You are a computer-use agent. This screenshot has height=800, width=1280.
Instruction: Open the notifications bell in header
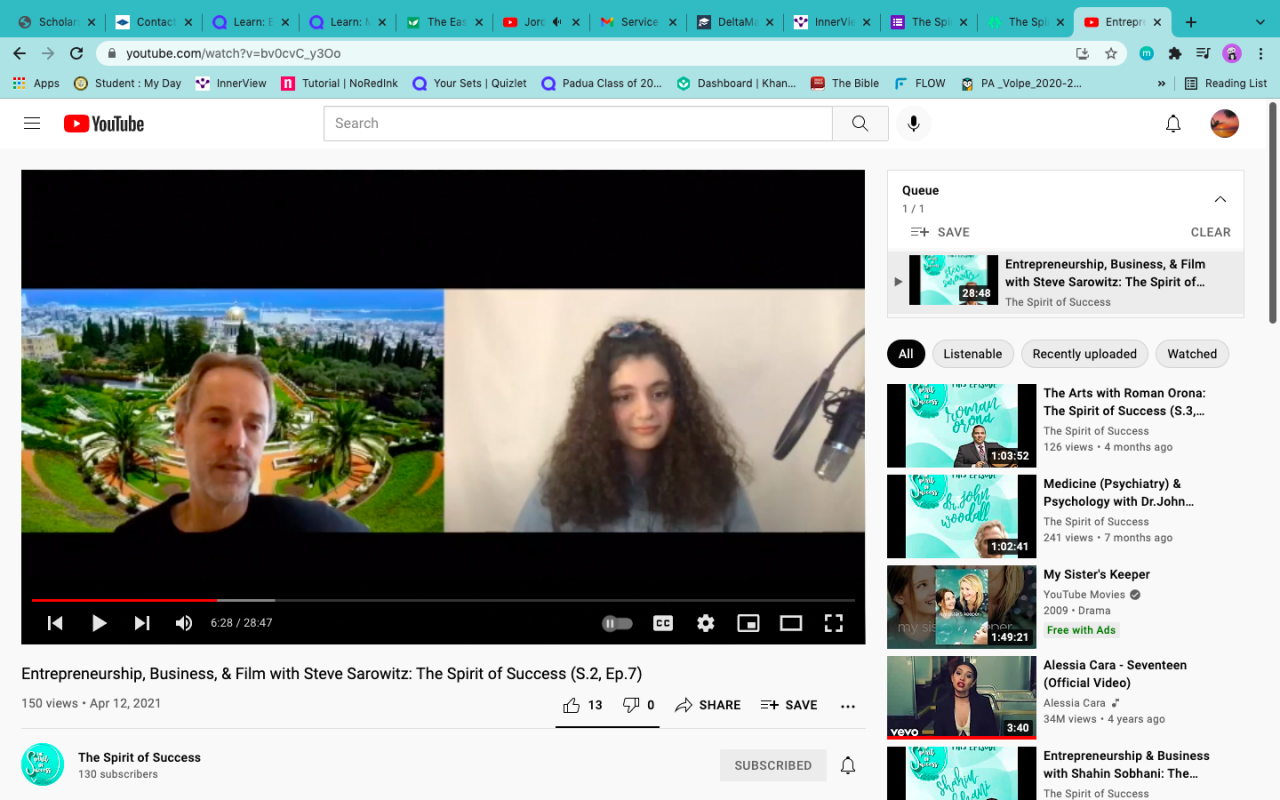pos(1173,123)
